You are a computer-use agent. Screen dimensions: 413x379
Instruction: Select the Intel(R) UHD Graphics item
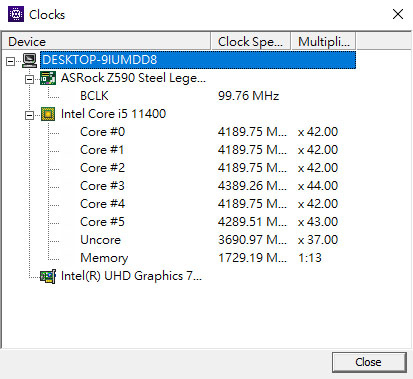131,276
